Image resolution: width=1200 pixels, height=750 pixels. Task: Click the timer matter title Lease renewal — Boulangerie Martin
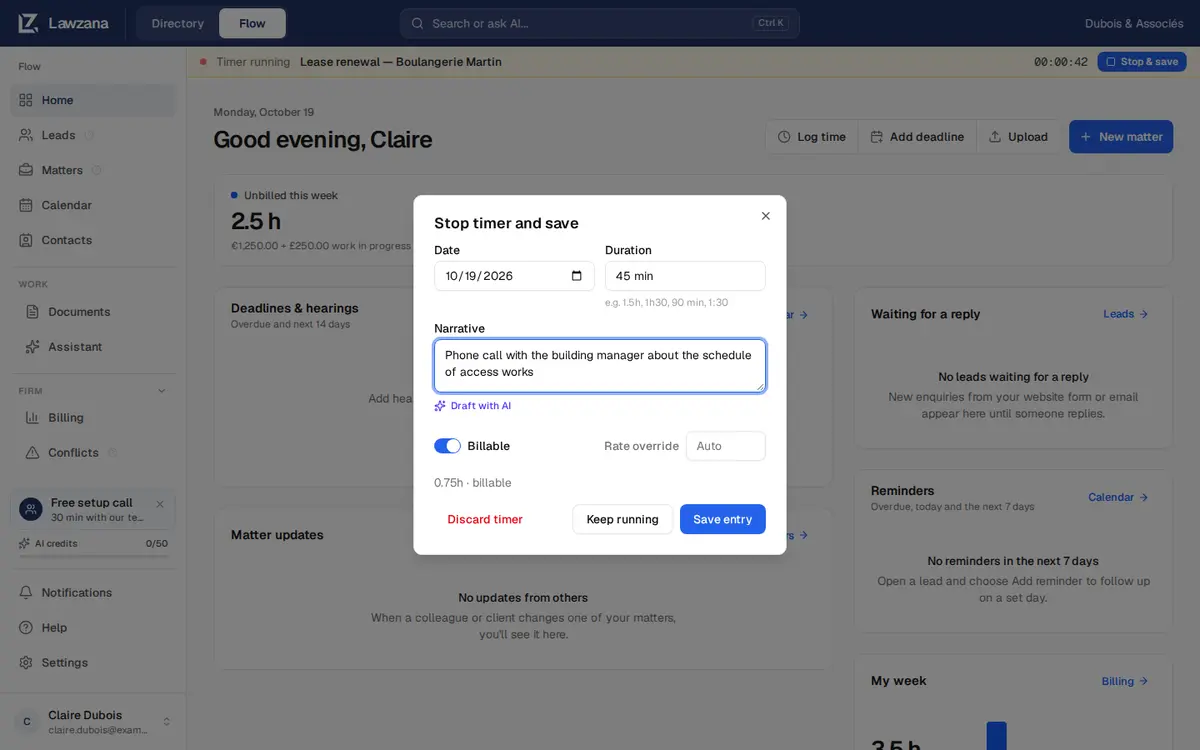click(401, 62)
